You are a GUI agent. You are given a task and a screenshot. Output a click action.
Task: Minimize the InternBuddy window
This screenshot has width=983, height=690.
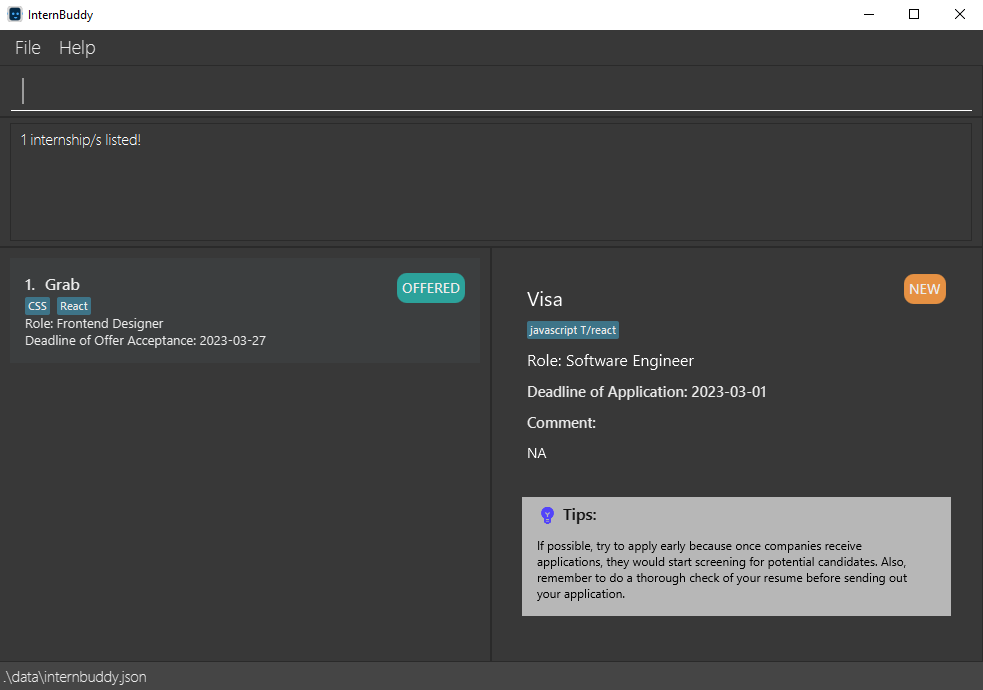tap(869, 14)
